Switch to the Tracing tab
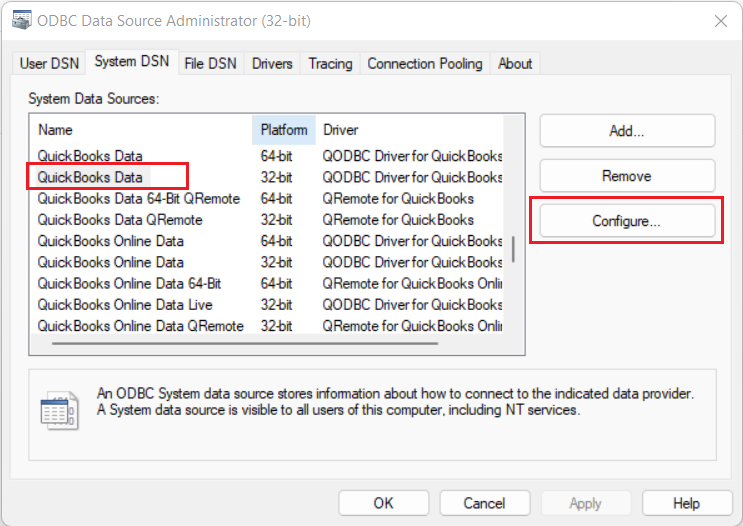The width and height of the screenshot is (743, 526). tap(330, 63)
